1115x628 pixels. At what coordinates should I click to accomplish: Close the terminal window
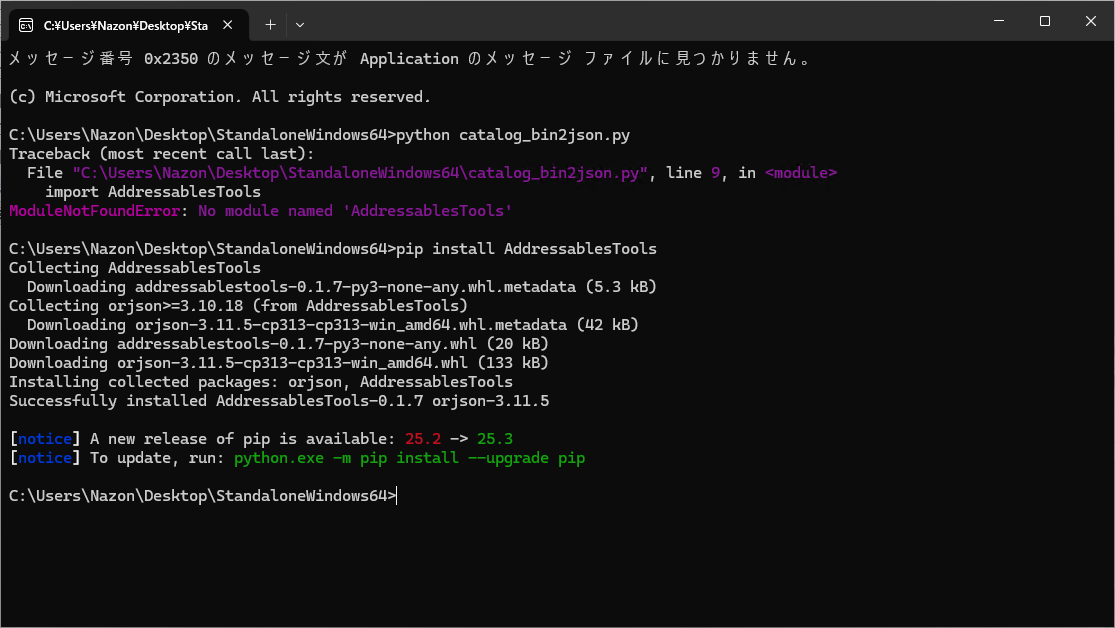tap(1090, 21)
